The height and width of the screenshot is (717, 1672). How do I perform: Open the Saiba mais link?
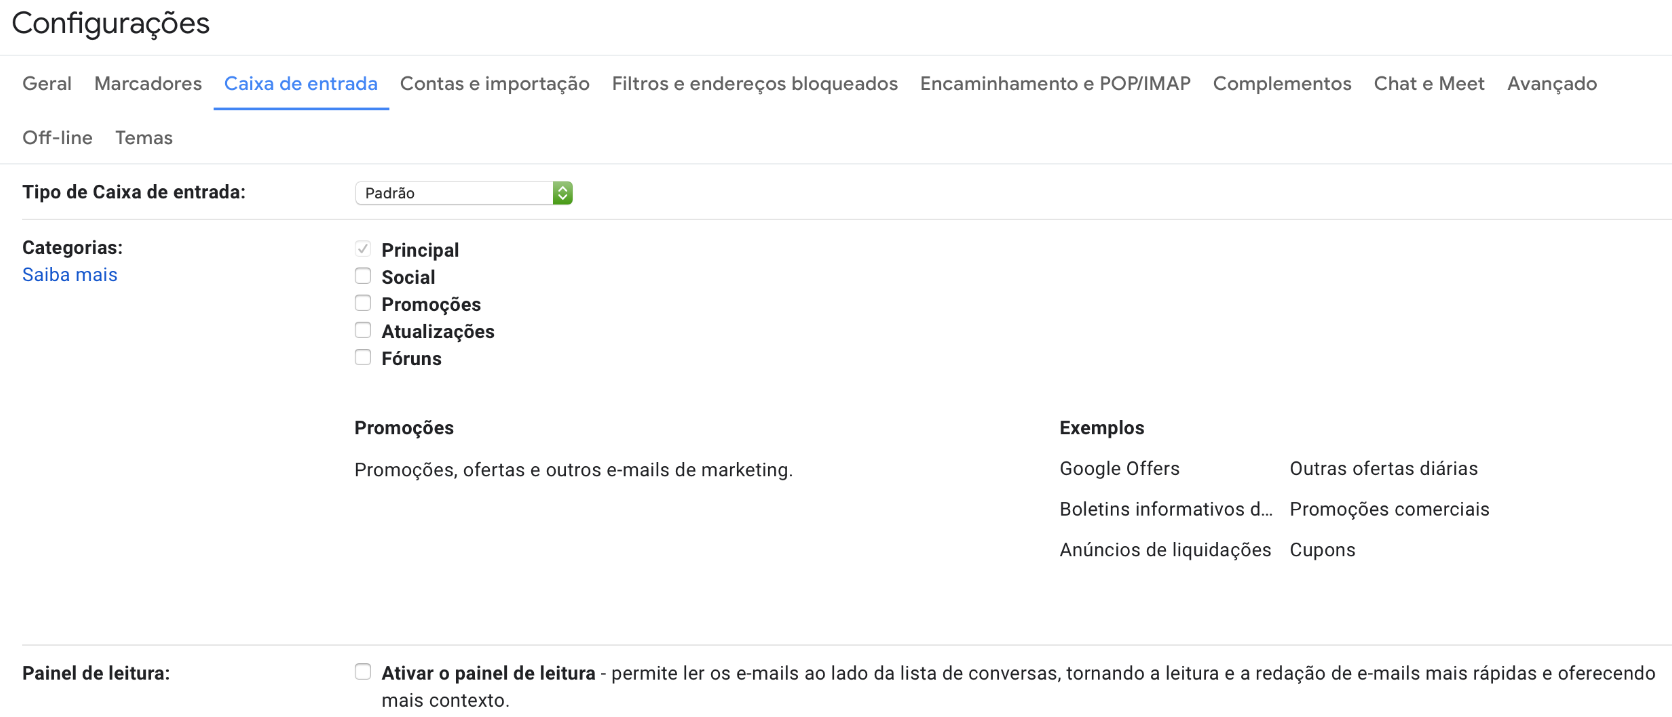click(70, 275)
